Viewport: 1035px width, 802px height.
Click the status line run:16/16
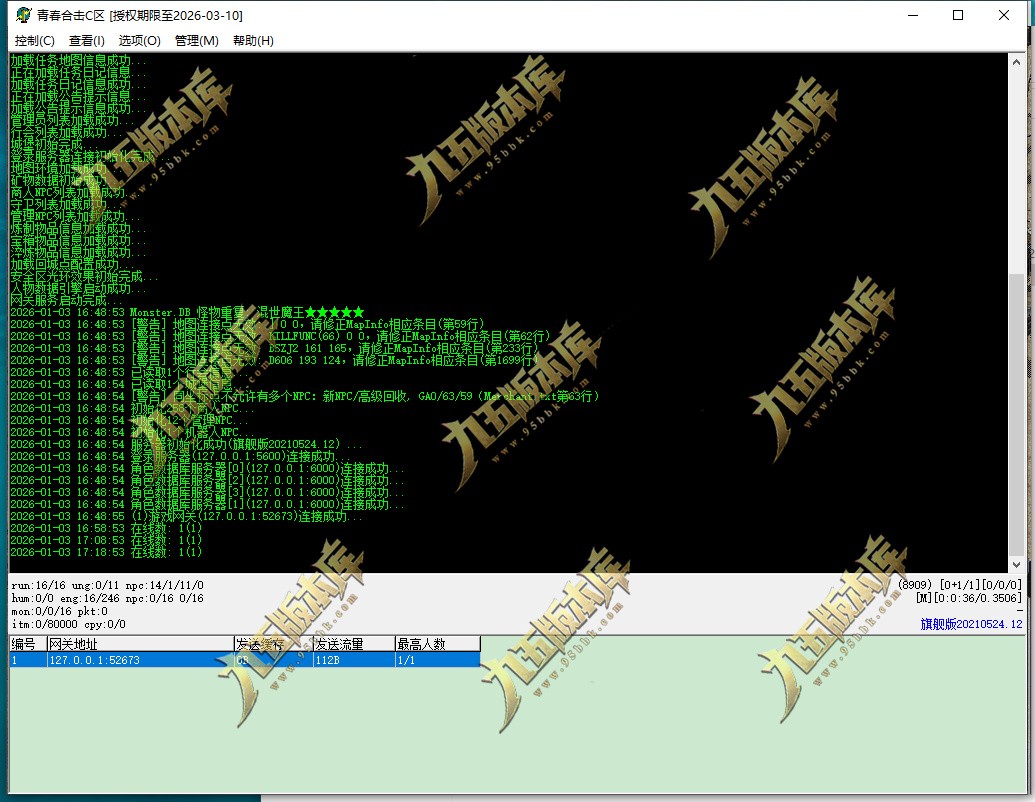[108, 585]
